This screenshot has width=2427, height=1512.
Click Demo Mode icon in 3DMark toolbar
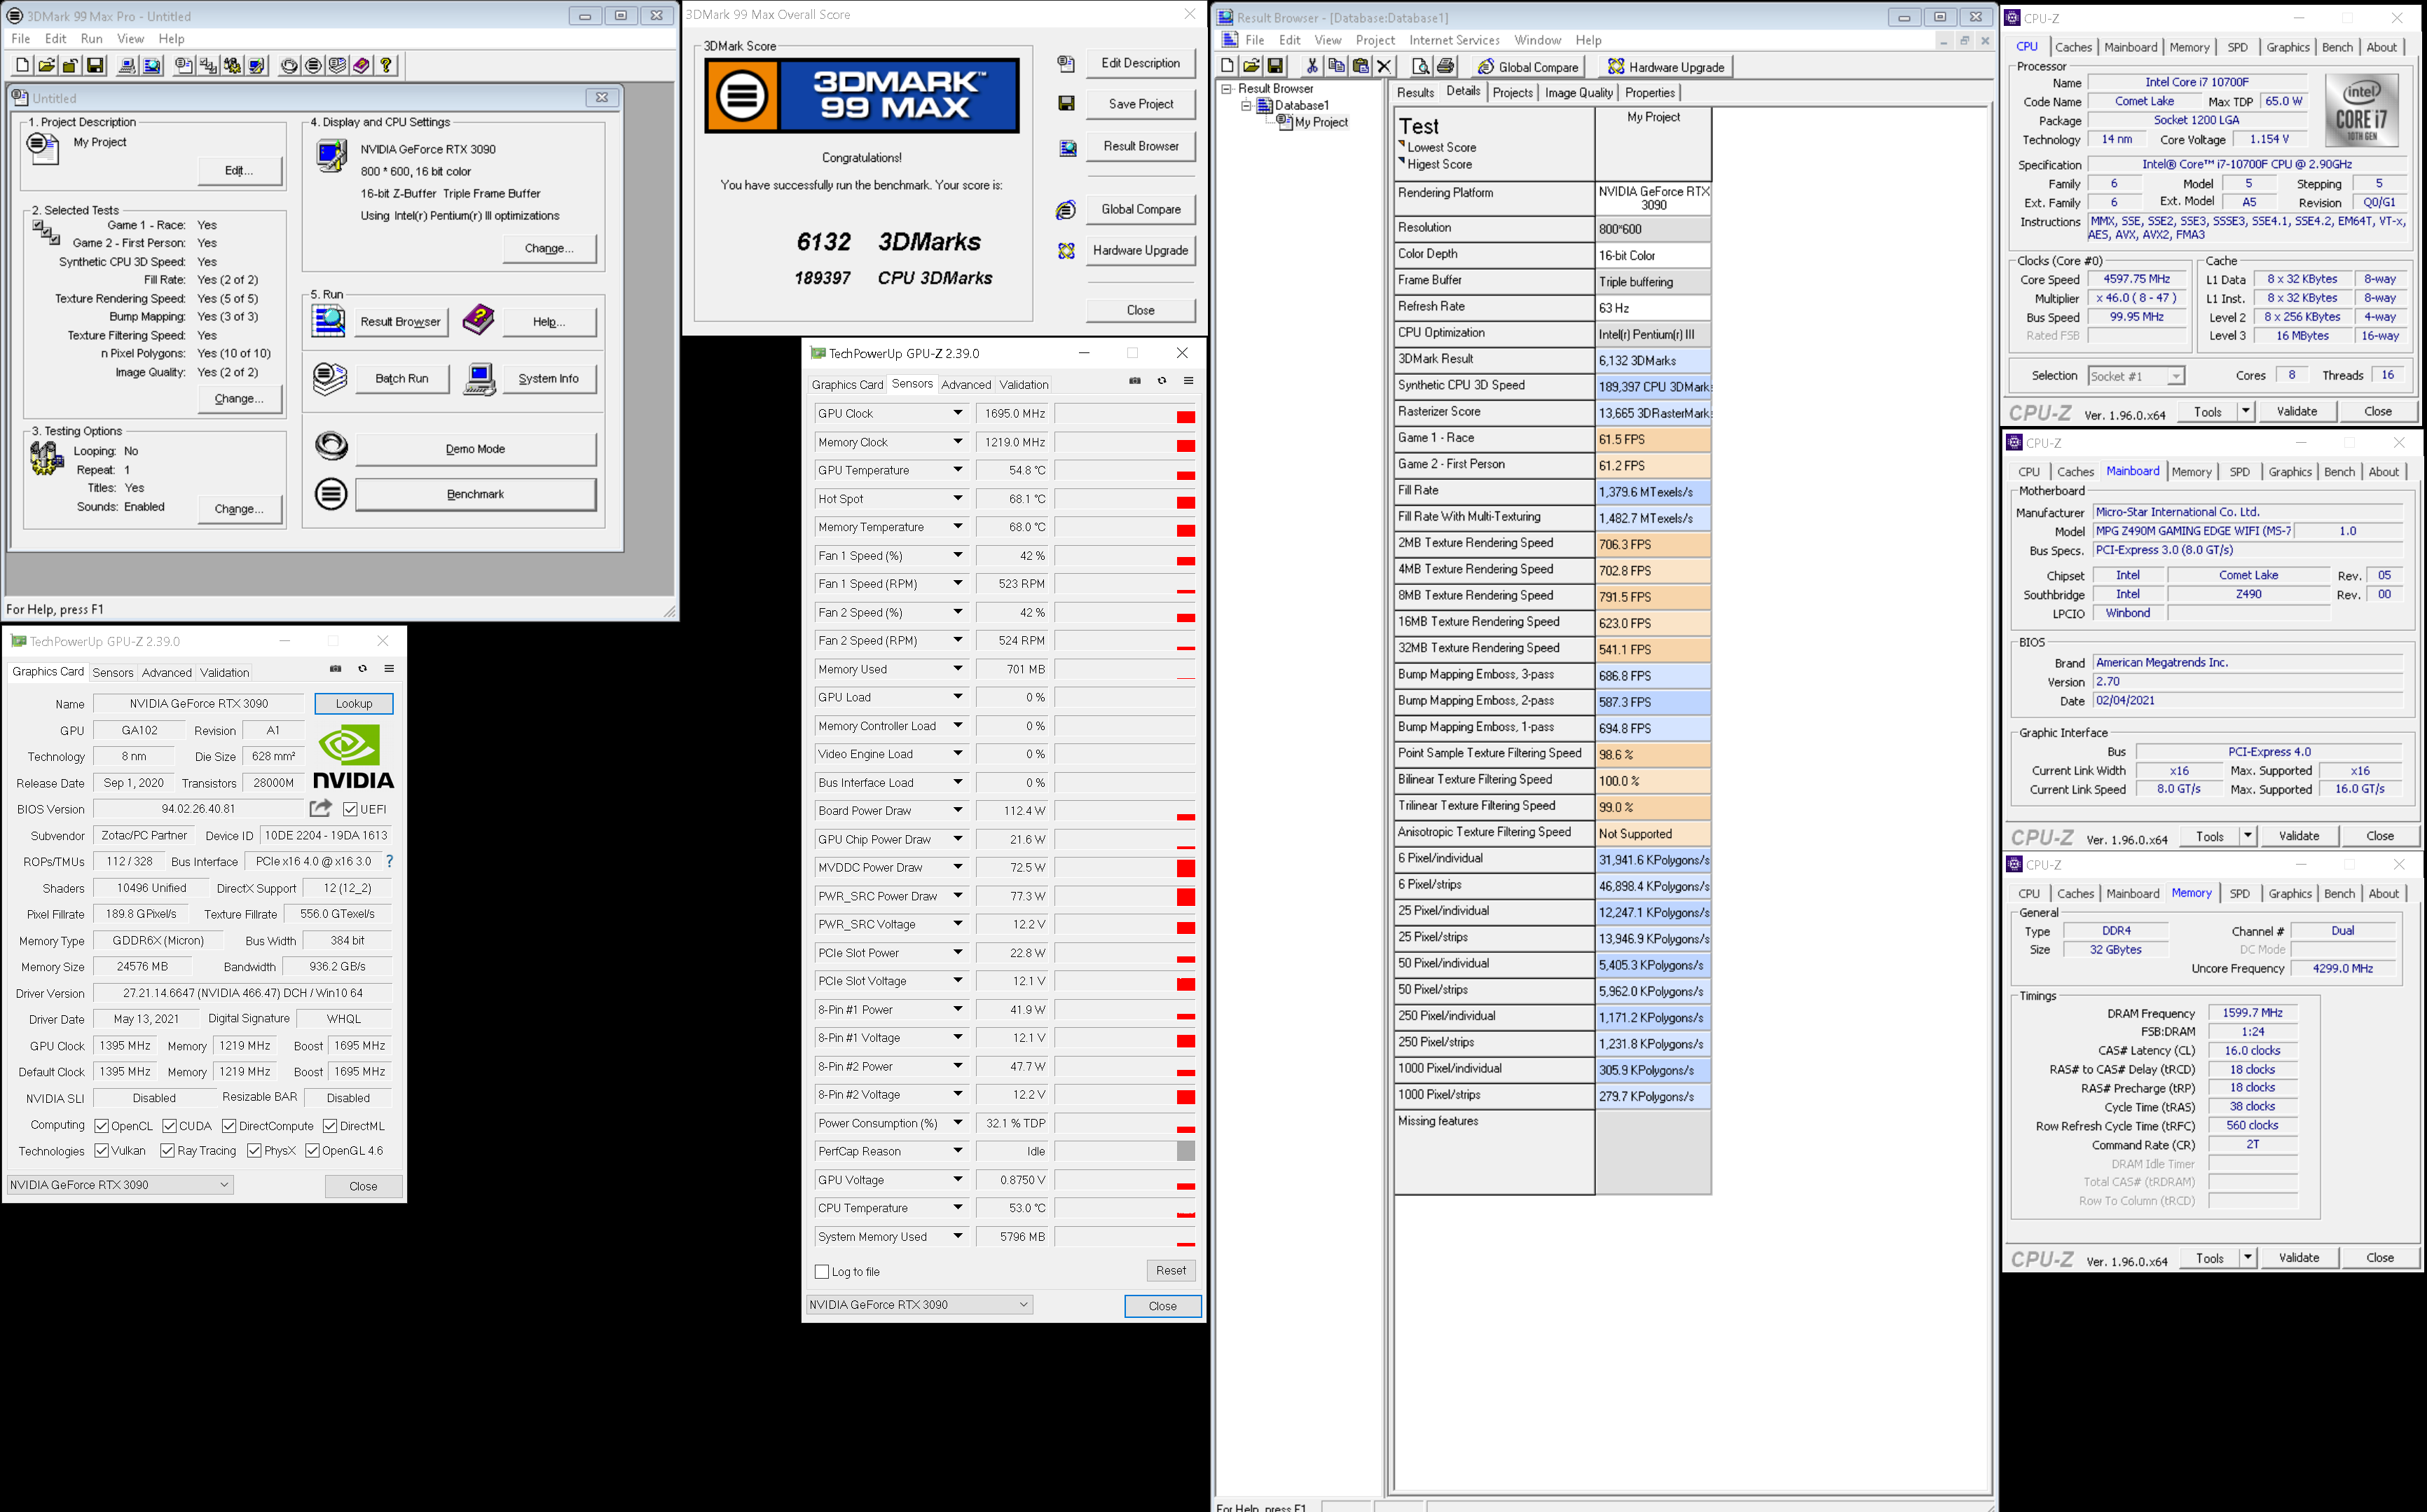coord(289,66)
